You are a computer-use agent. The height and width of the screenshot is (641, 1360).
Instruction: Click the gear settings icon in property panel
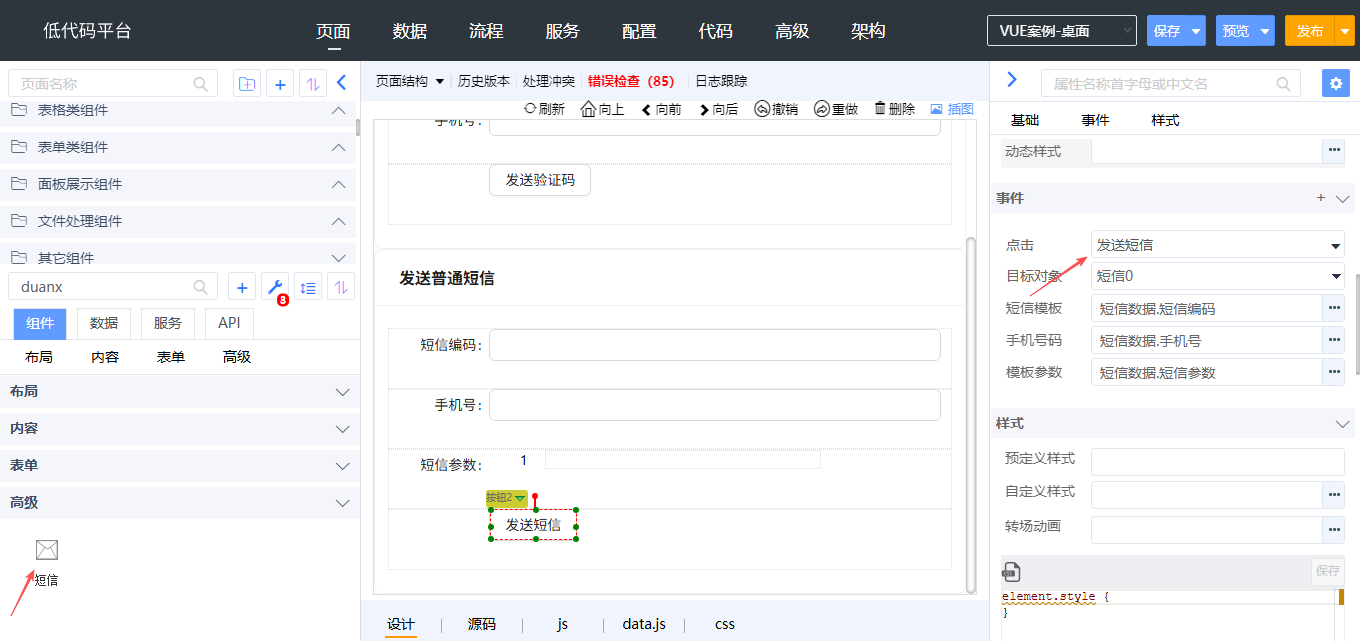click(x=1335, y=83)
